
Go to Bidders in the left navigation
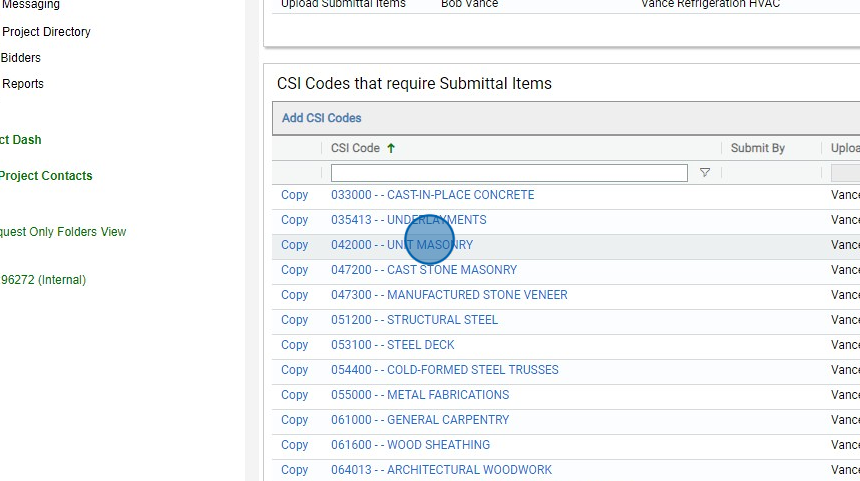[x=21, y=58]
